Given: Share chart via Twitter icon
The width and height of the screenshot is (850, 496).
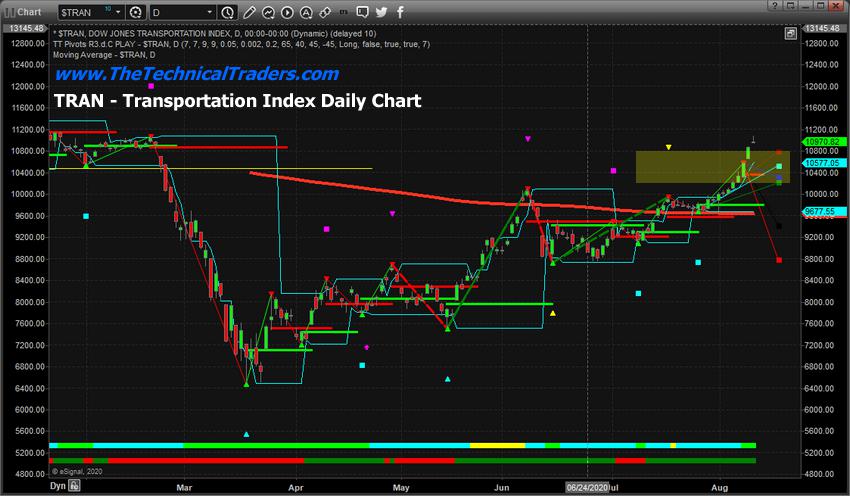Looking at the screenshot, I should click(x=381, y=12).
